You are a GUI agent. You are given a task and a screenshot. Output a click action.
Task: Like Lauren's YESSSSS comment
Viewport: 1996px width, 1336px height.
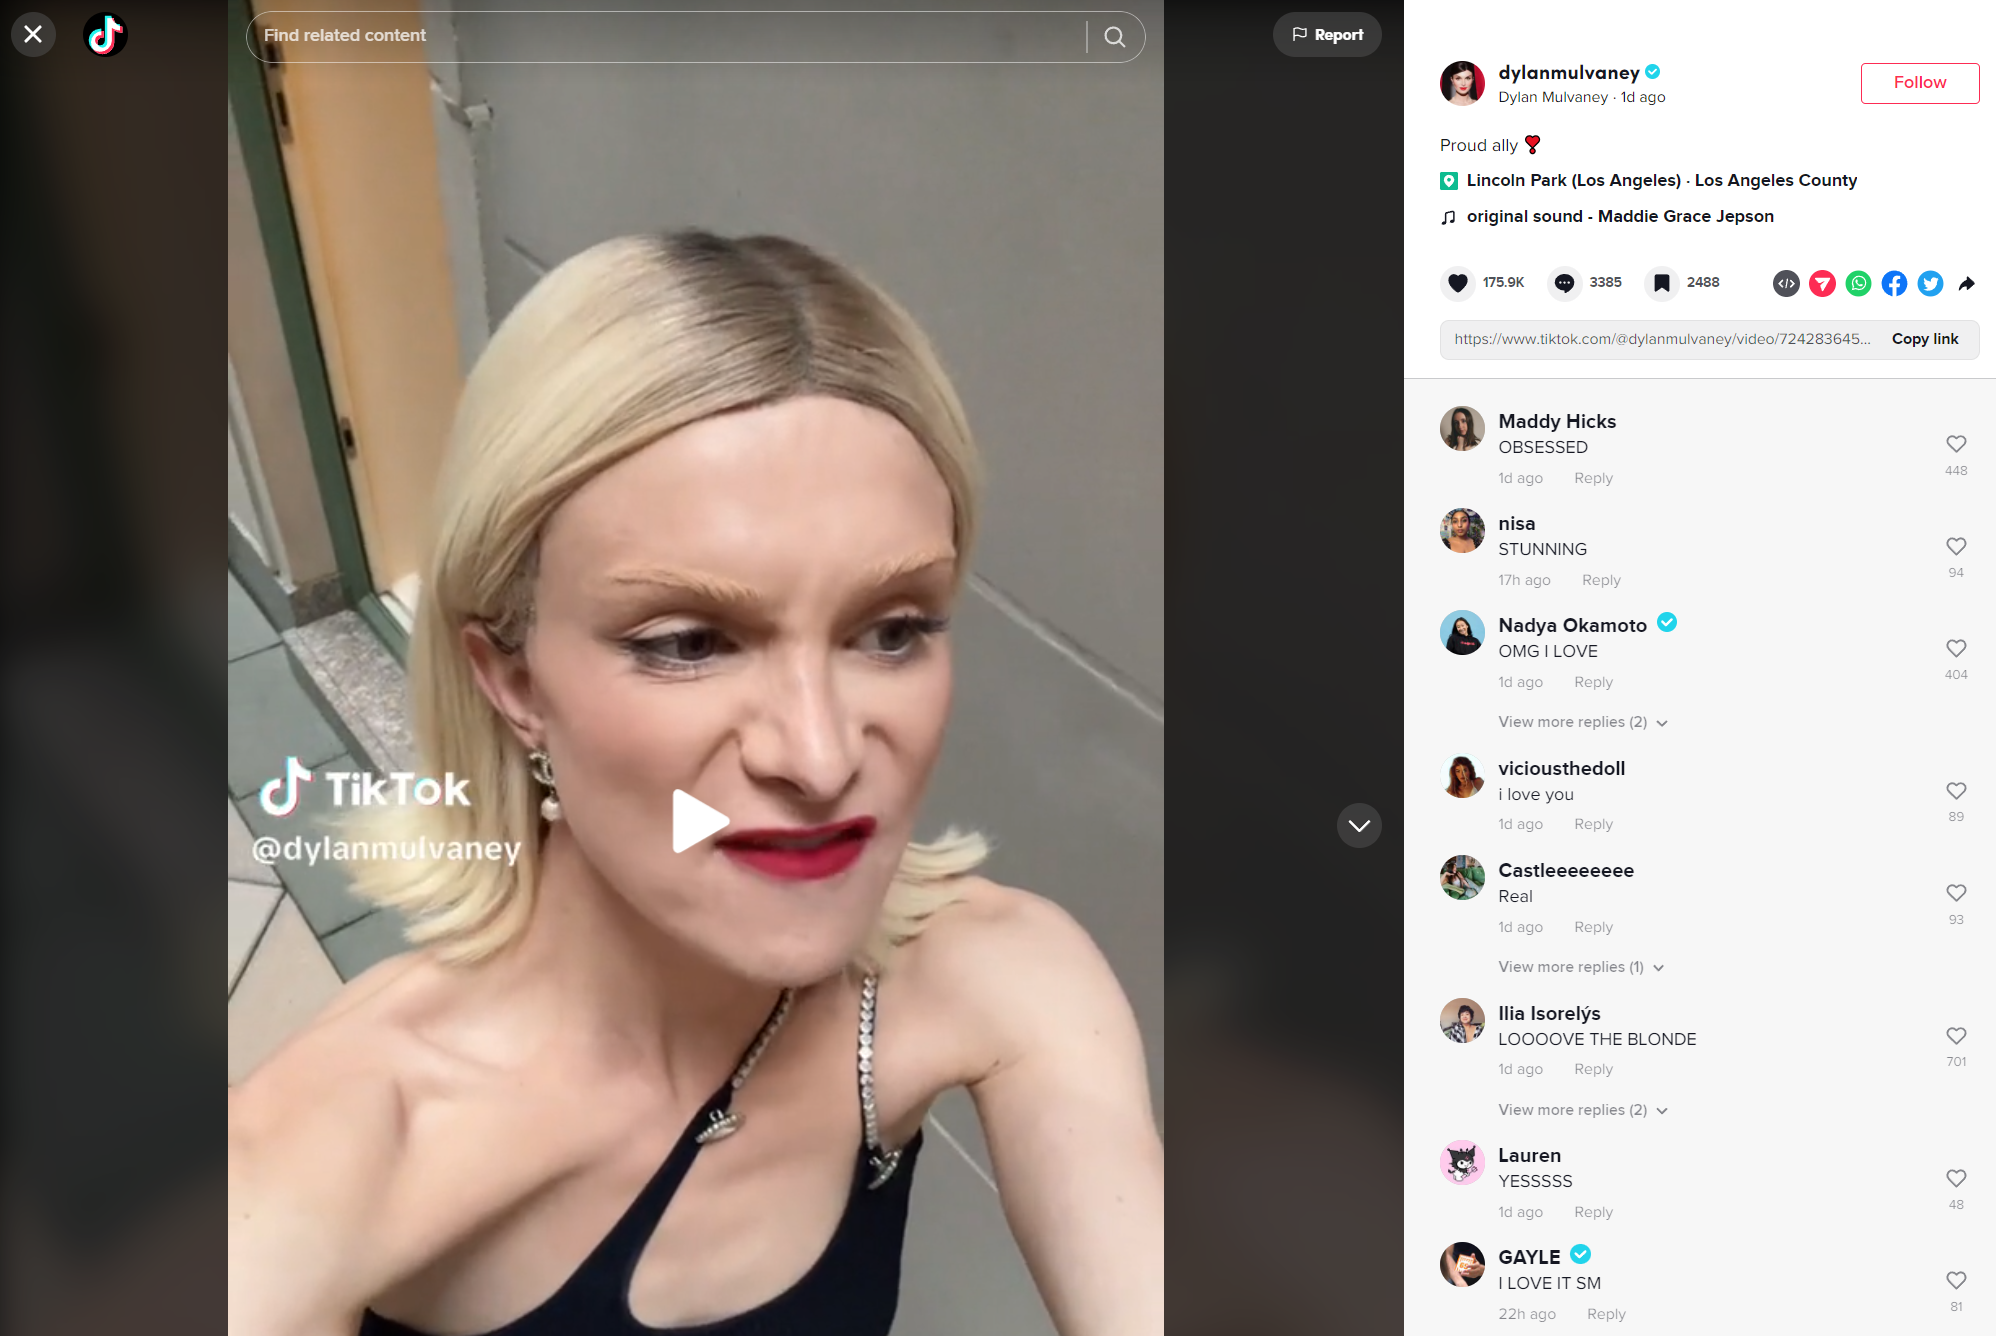[x=1956, y=1178]
